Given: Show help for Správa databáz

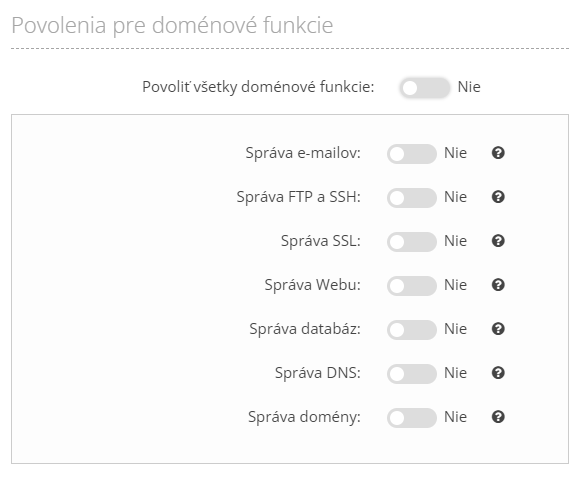Looking at the screenshot, I should (498, 329).
